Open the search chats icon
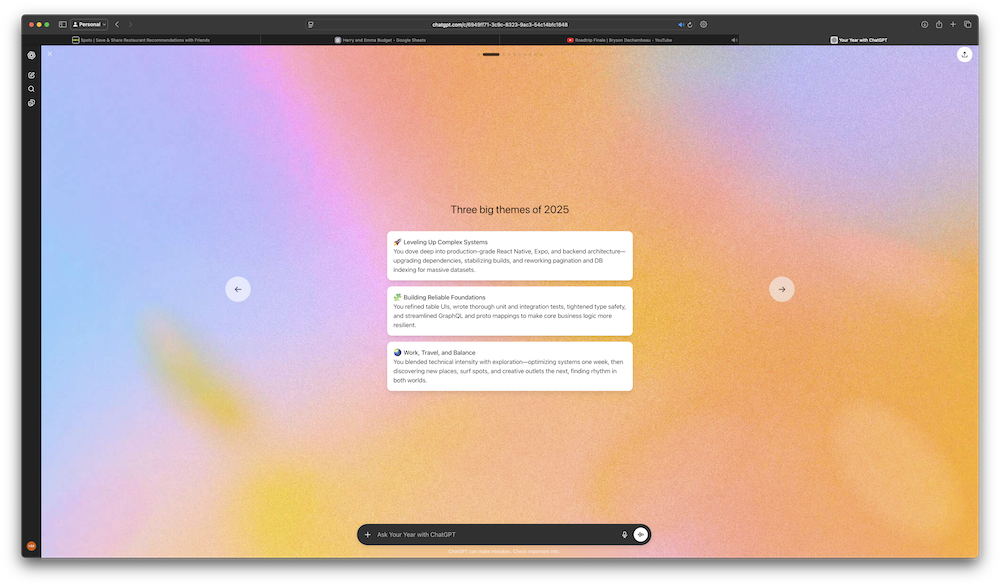1000x586 pixels. tap(32, 89)
